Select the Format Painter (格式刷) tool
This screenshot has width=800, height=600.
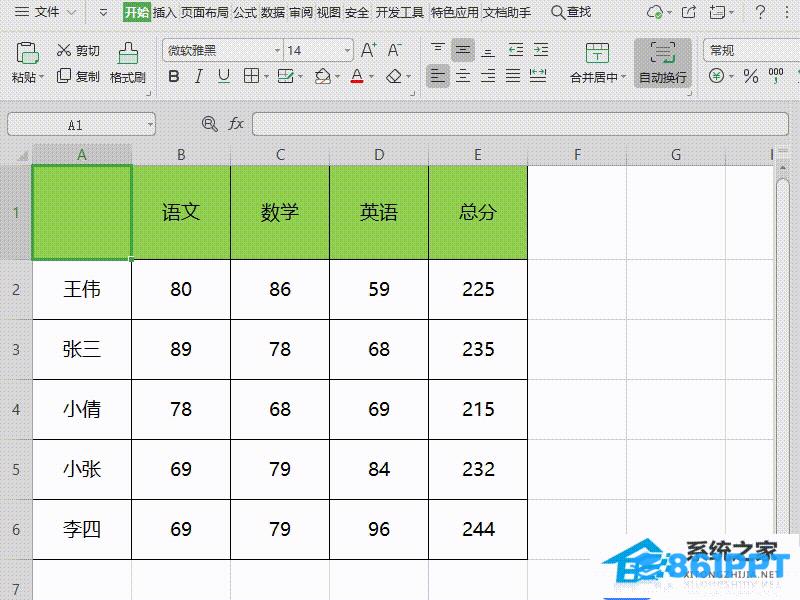coord(128,63)
